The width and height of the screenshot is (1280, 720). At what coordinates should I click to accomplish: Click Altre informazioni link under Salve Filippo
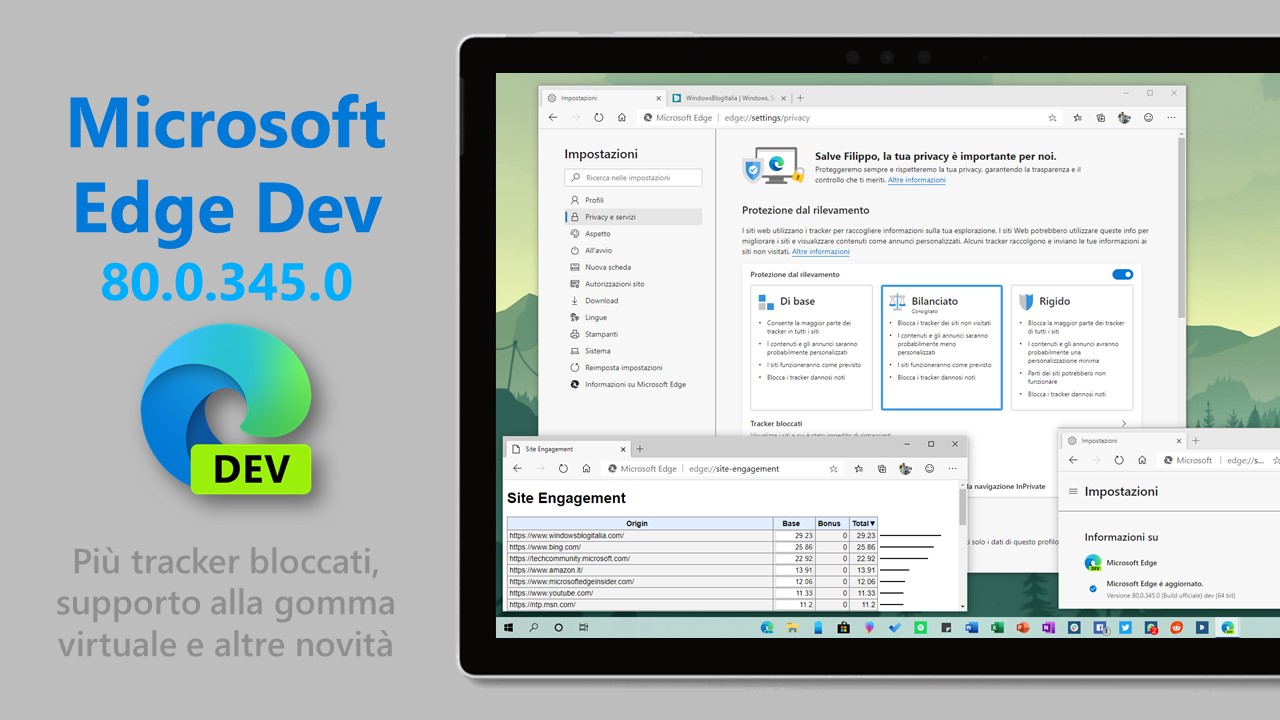[916, 180]
